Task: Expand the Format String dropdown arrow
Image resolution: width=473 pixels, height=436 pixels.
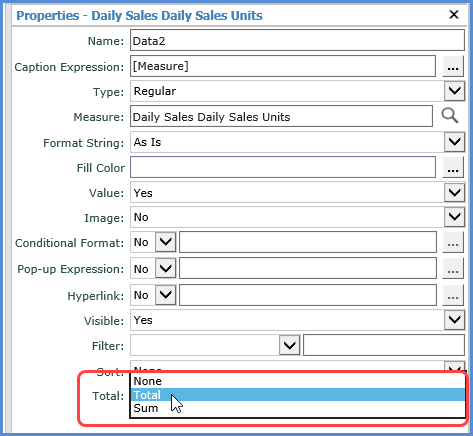Action: 455,142
